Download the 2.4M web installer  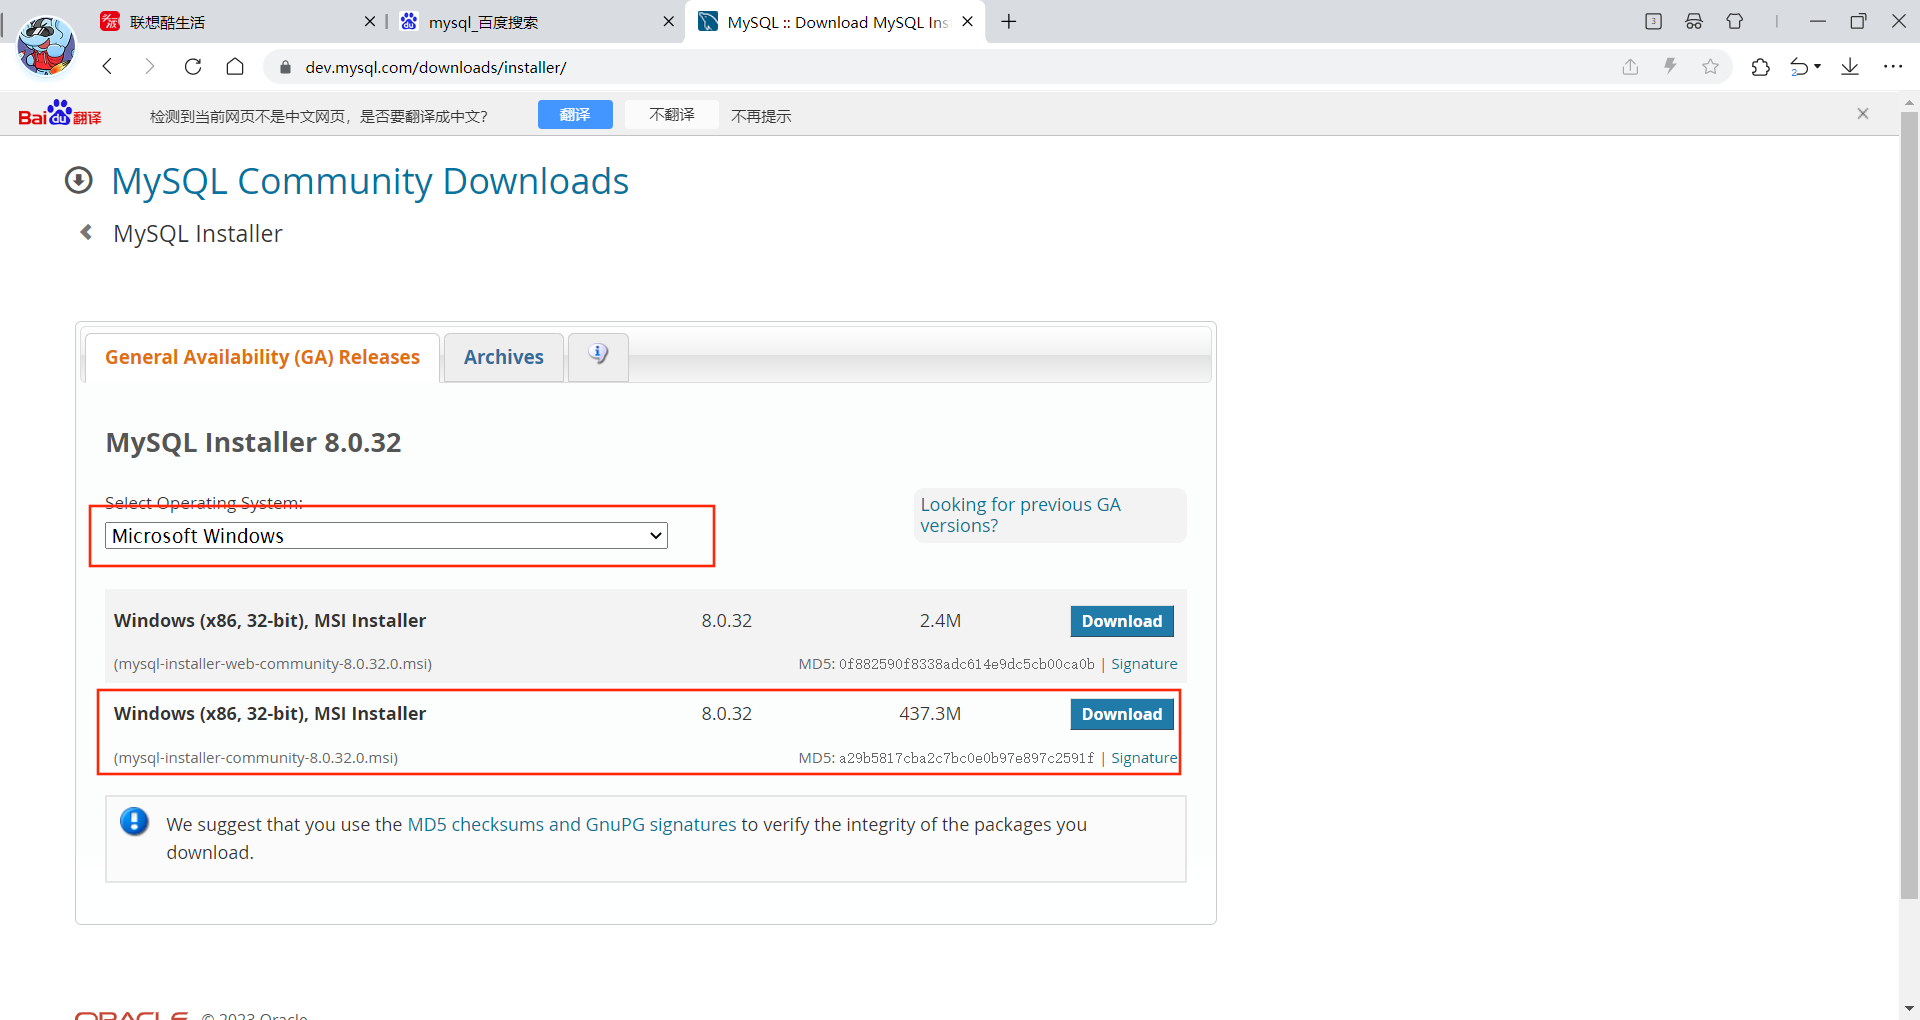tap(1122, 621)
